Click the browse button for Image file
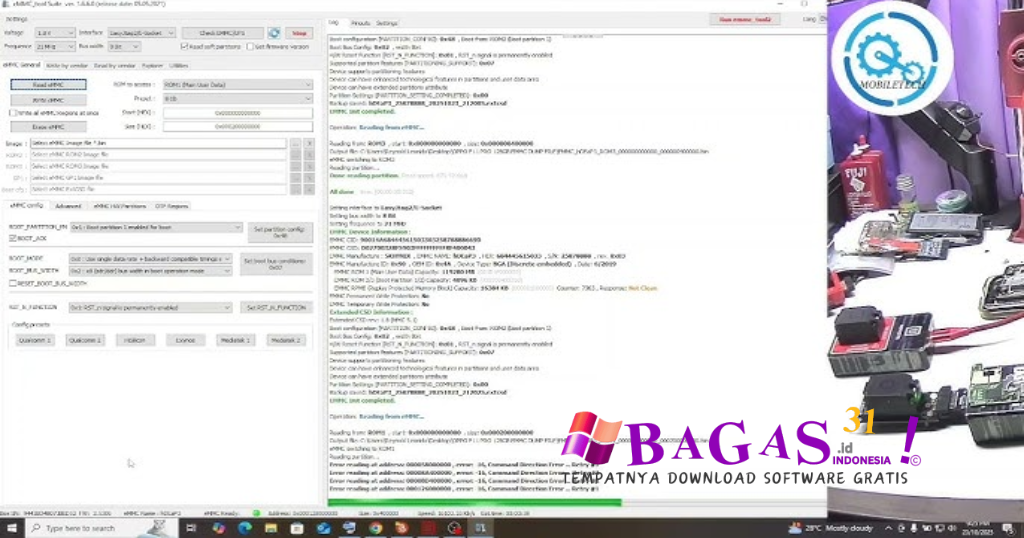1024x538 pixels. pos(296,143)
